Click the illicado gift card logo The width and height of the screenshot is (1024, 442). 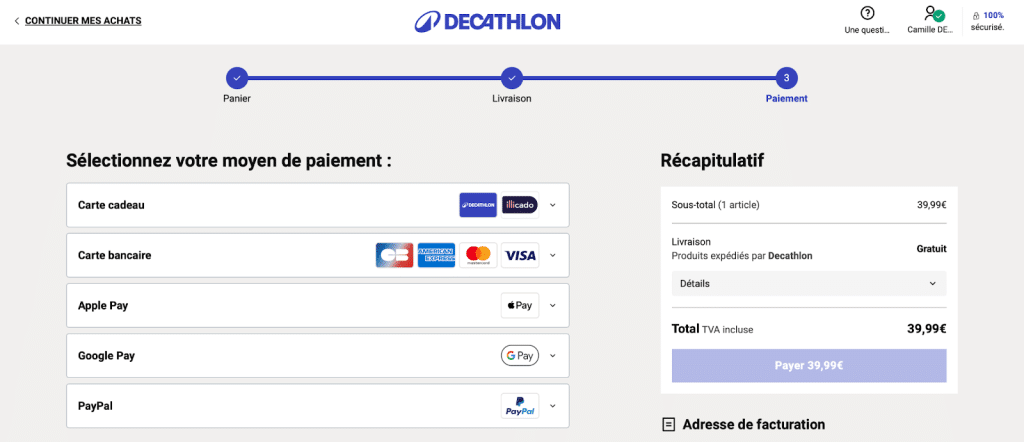pyautogui.click(x=520, y=204)
